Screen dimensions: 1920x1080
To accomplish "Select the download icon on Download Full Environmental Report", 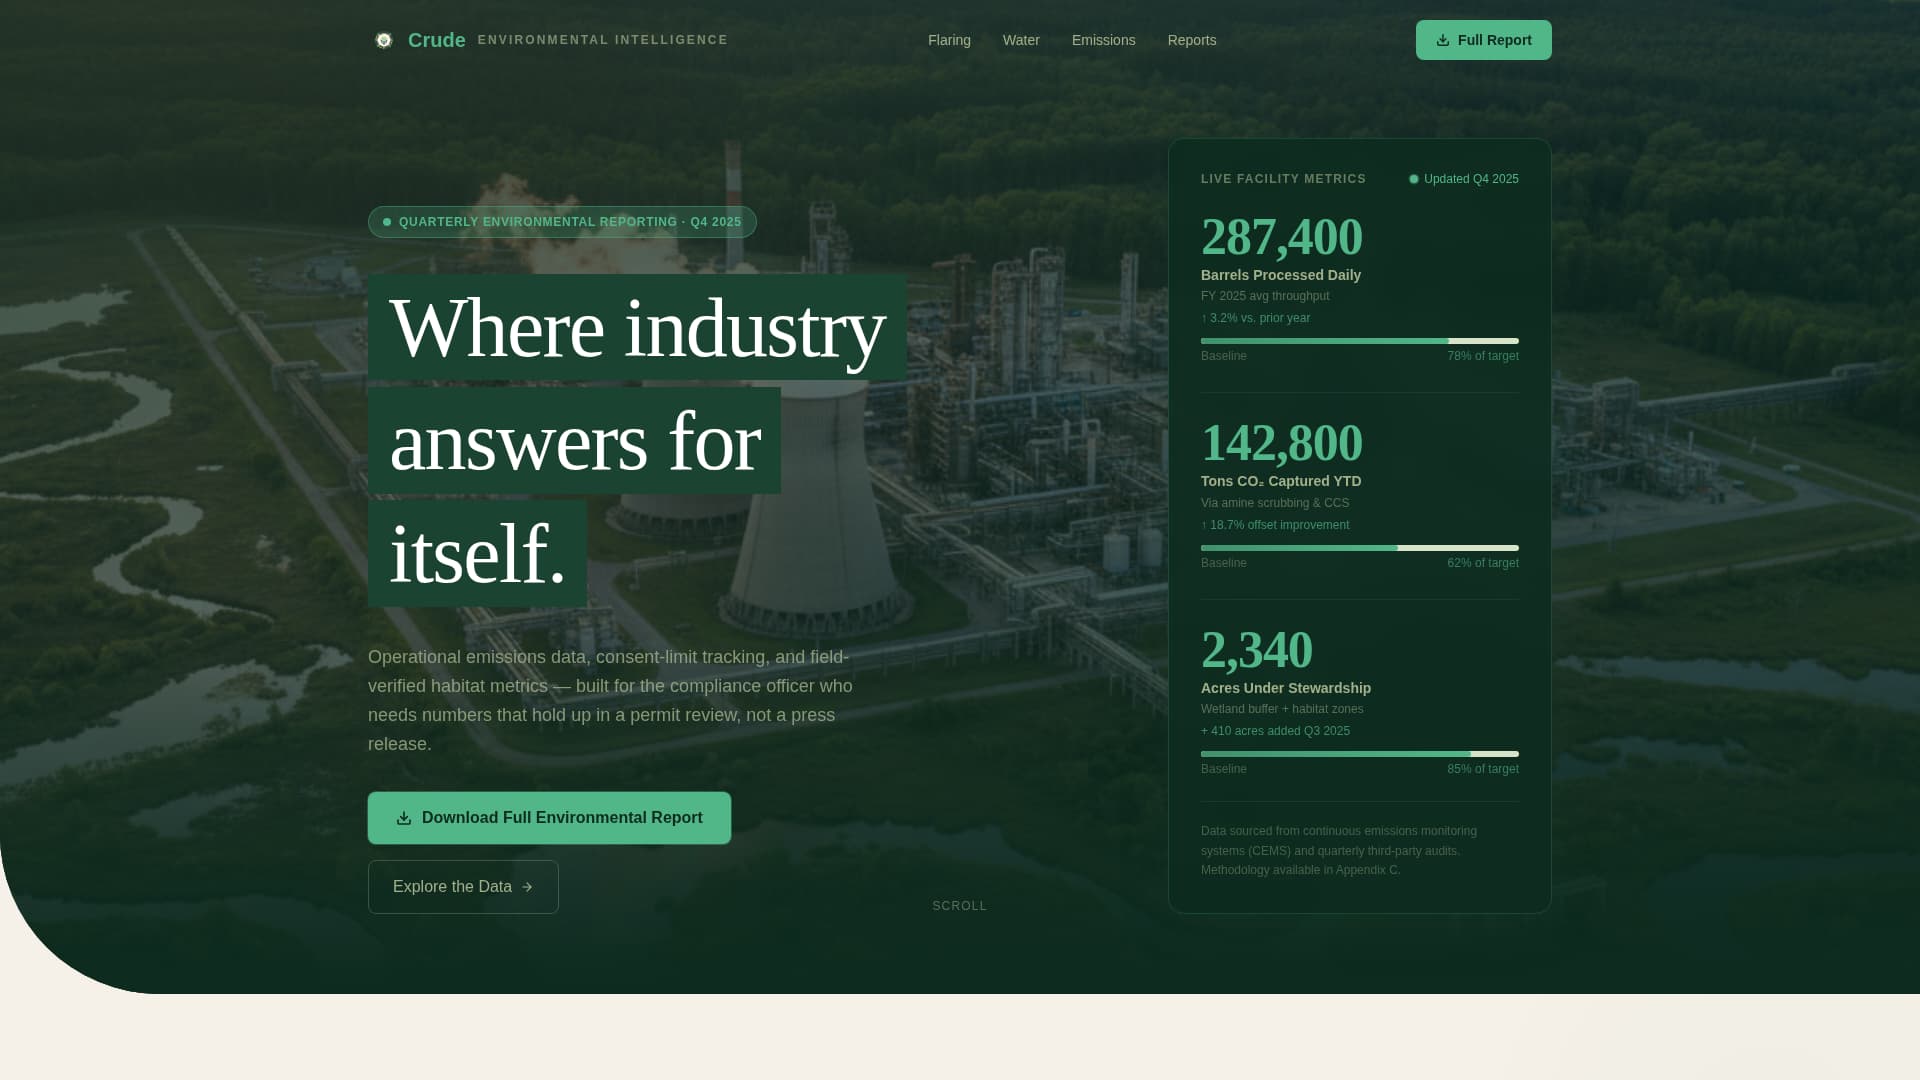I will 404,817.
